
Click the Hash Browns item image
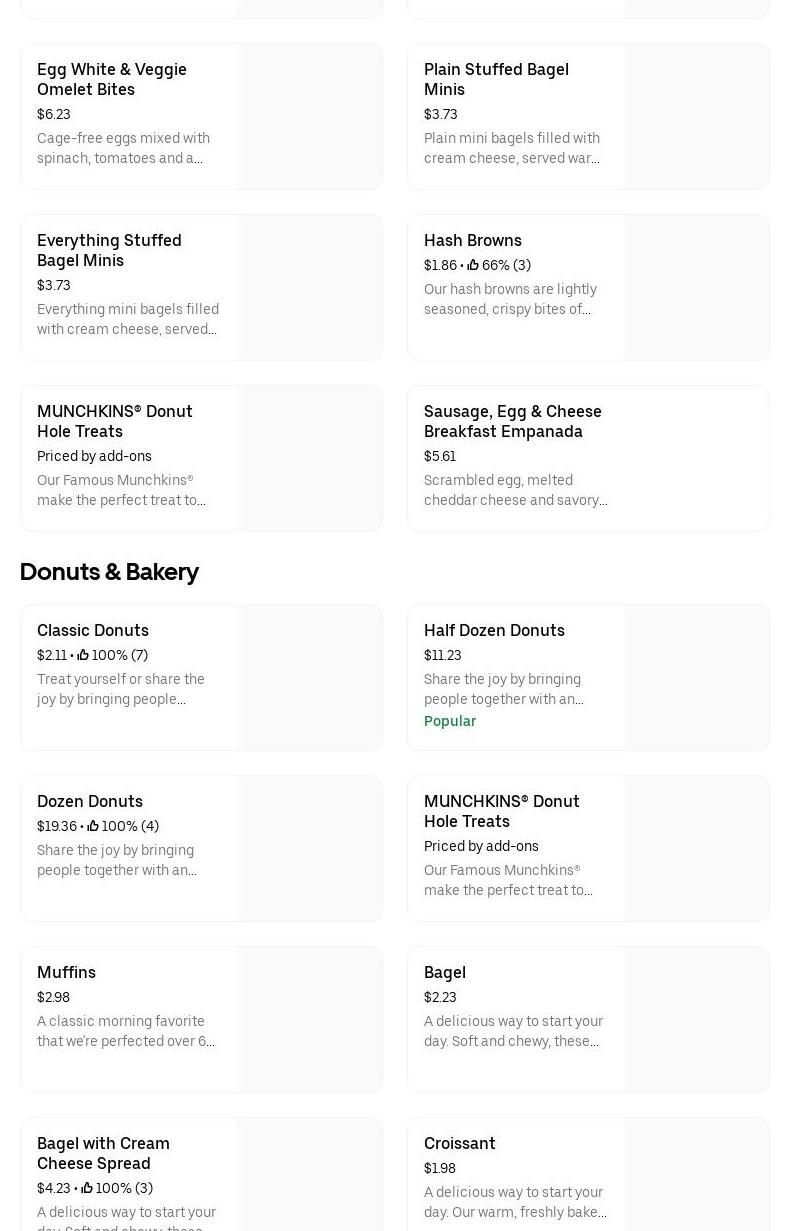coord(696,288)
